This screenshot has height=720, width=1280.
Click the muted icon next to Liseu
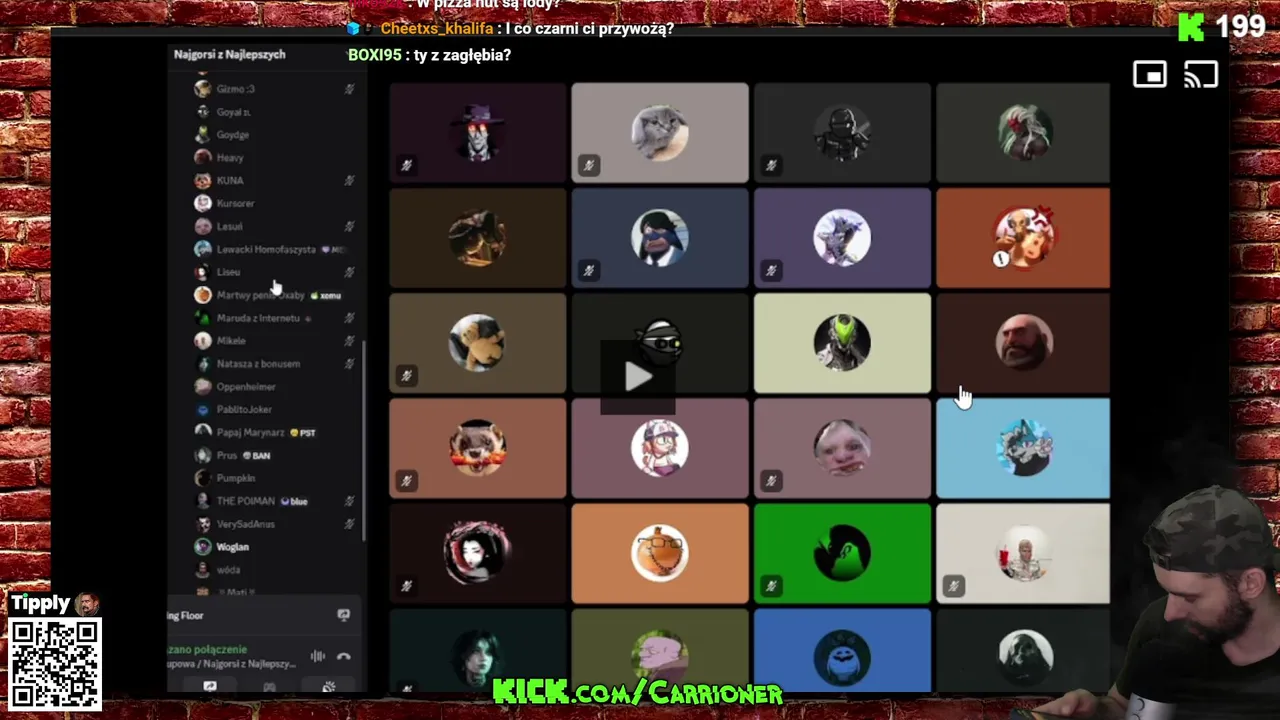point(349,272)
